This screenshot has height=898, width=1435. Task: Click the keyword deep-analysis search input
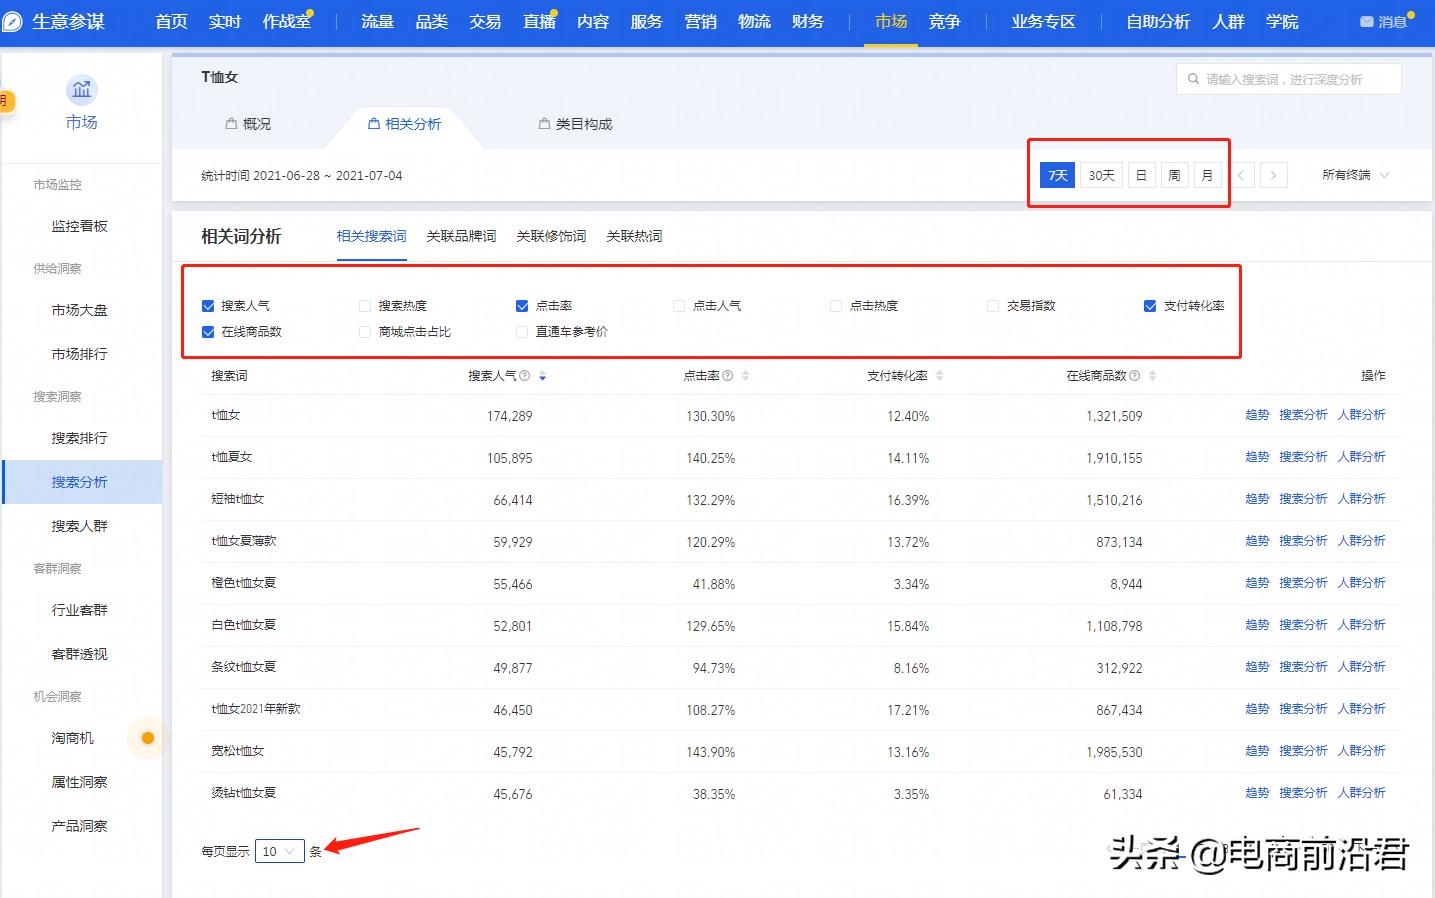click(x=1290, y=78)
